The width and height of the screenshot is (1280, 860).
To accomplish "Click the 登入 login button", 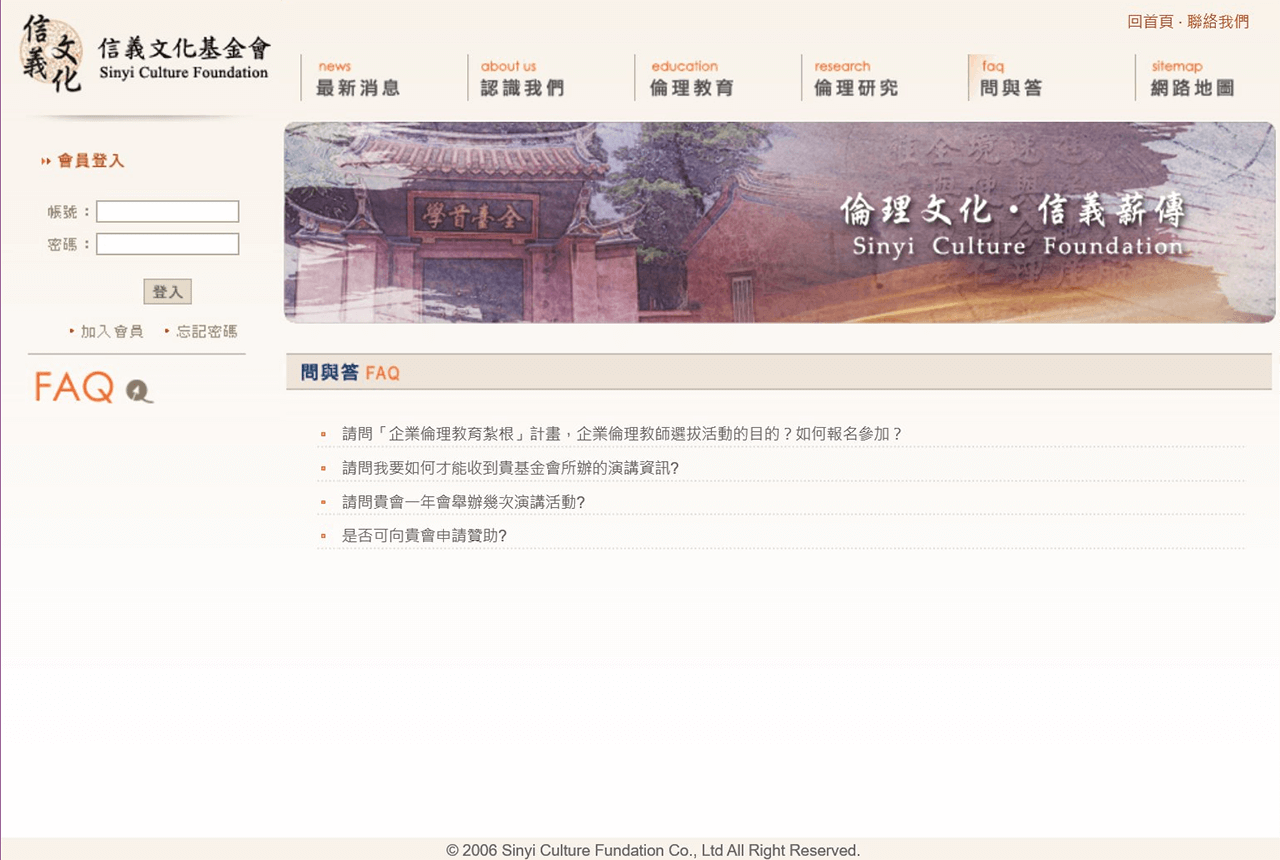I will click(x=167, y=291).
